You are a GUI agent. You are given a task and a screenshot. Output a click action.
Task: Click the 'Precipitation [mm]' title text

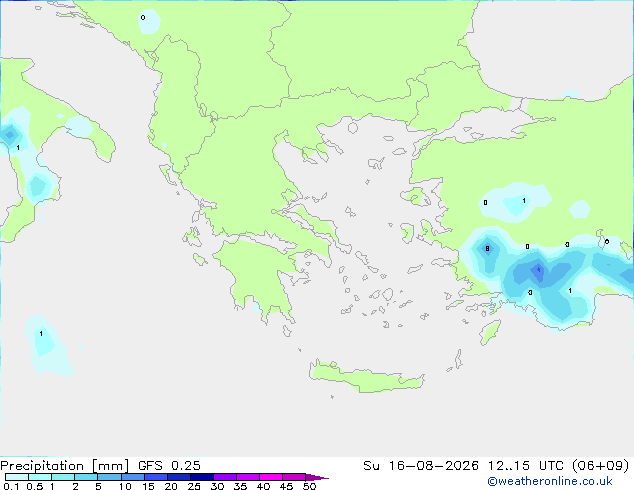pyautogui.click(x=65, y=466)
